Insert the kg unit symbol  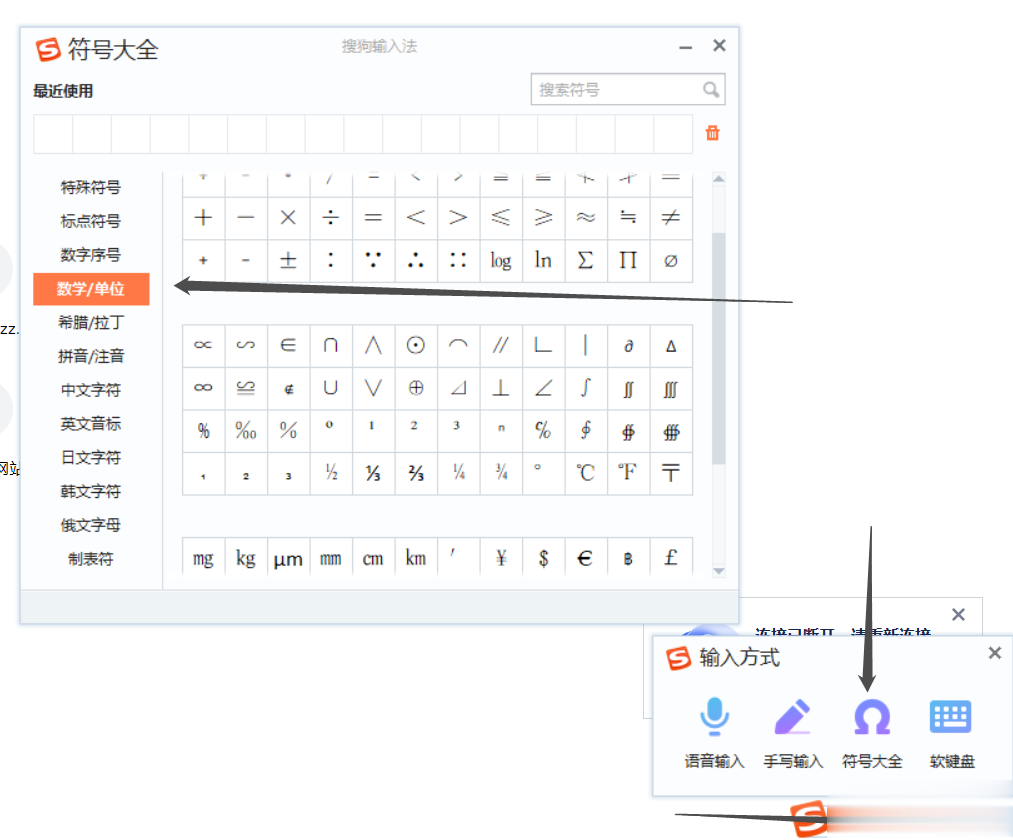245,557
